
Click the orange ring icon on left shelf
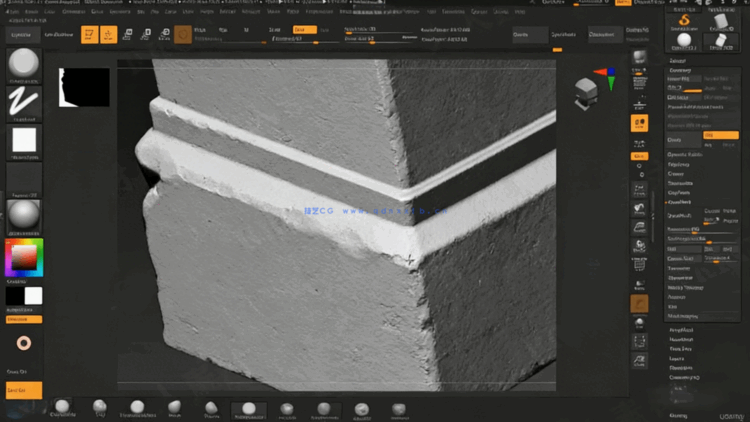(23, 343)
